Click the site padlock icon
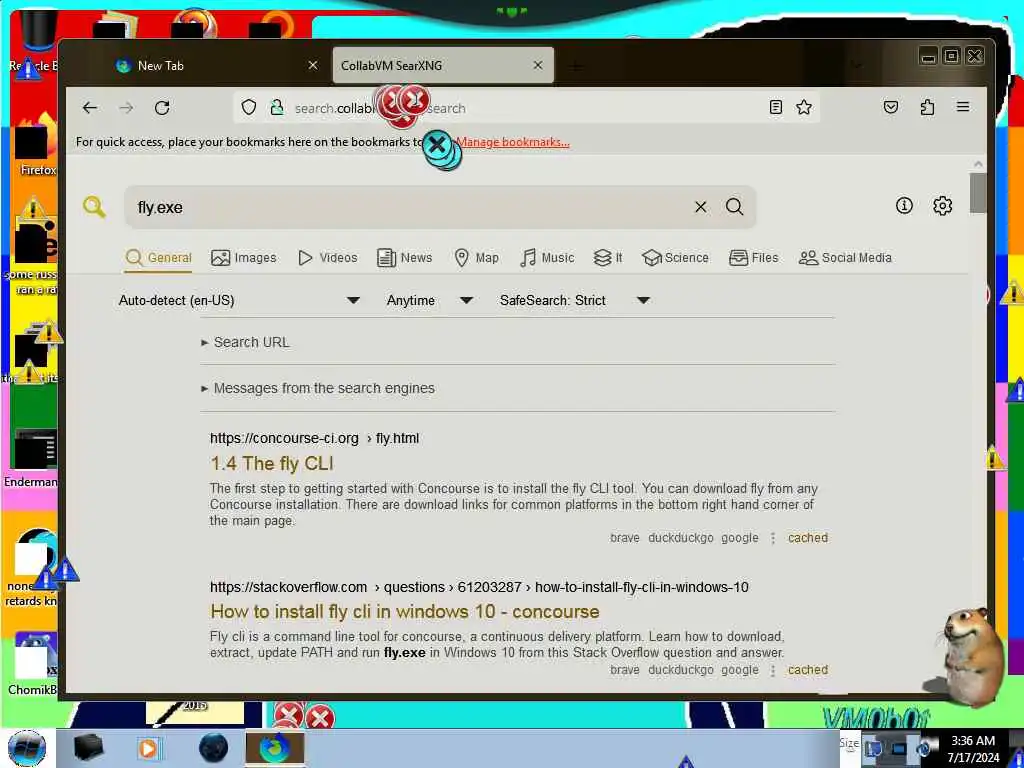Screen dimensions: 1024x768 click(277, 107)
